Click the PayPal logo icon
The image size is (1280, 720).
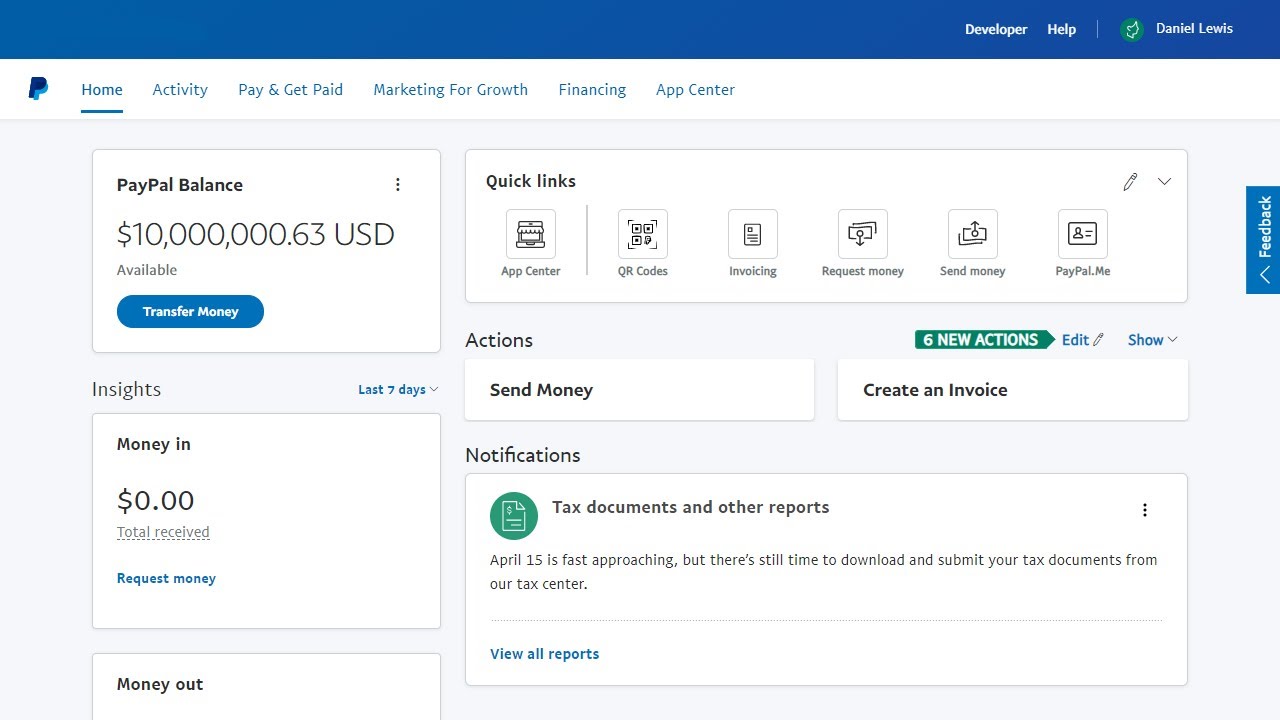[x=38, y=89]
